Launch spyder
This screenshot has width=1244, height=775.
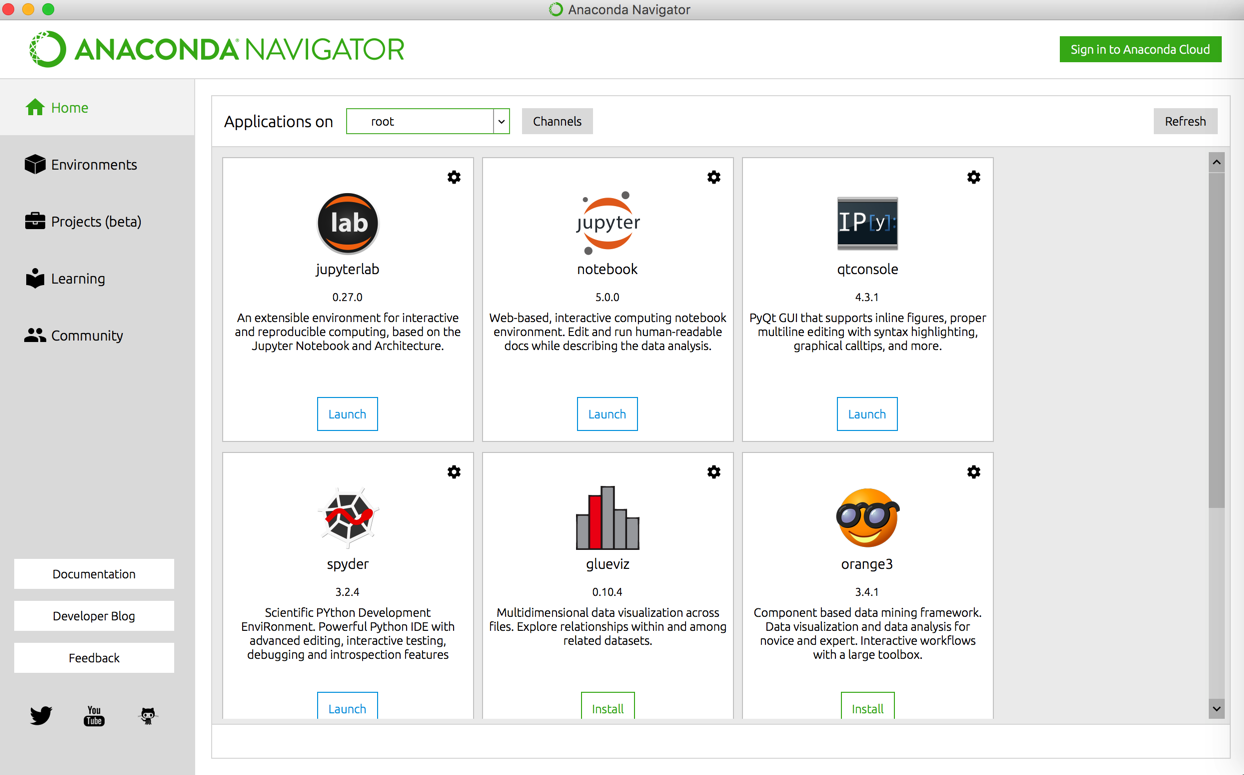(x=347, y=706)
